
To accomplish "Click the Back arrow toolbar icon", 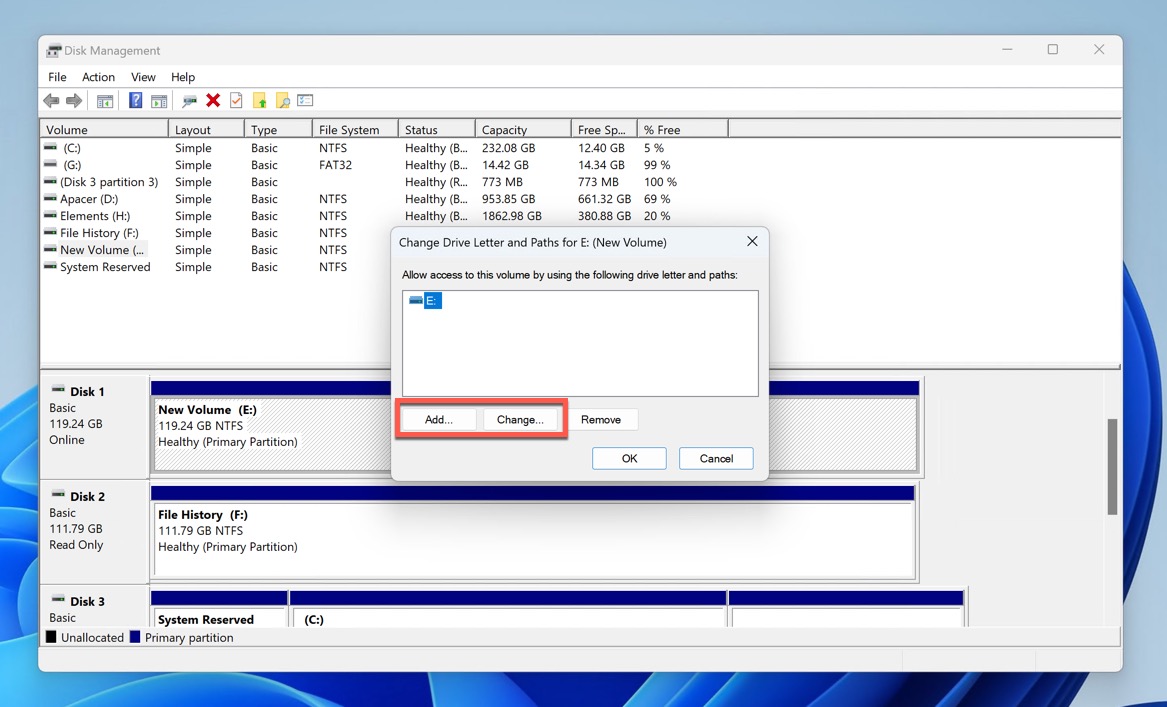I will pos(51,101).
